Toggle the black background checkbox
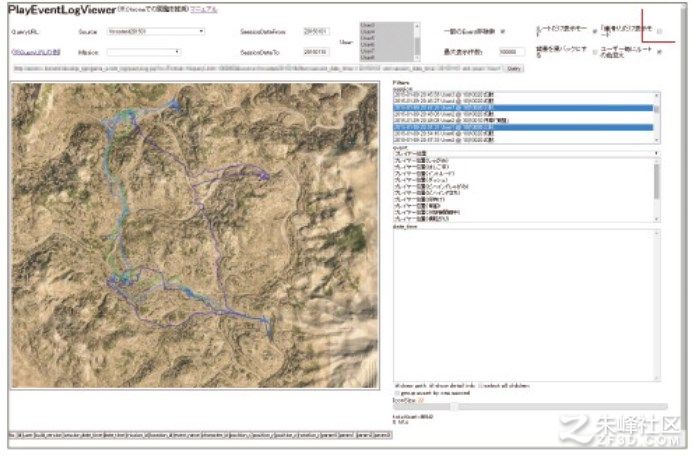692x456 pixels. coord(594,52)
